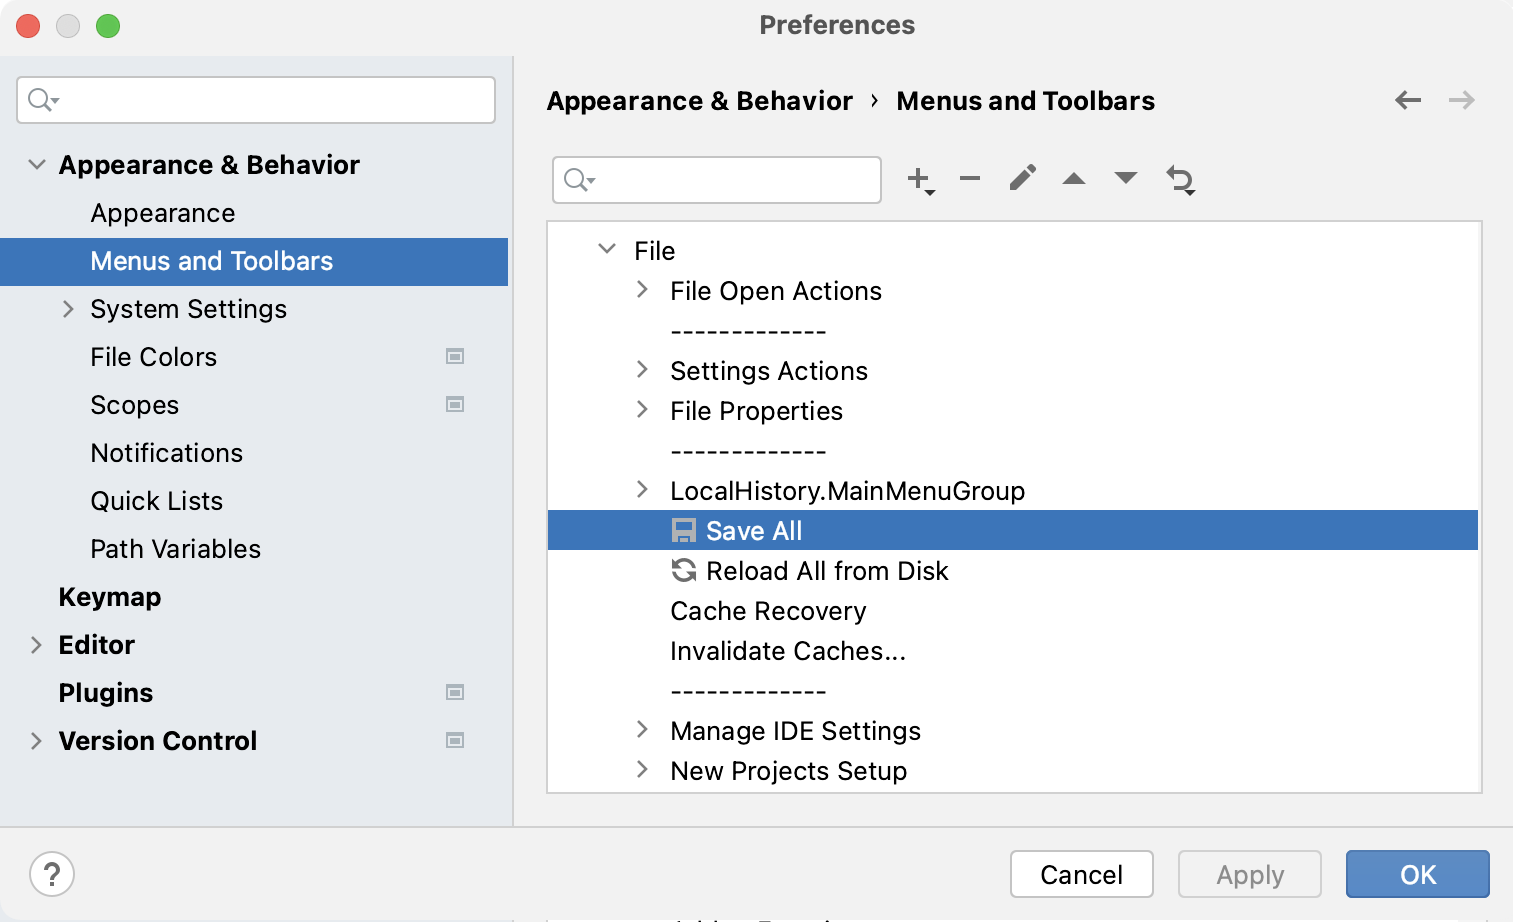Viewport: 1513px width, 922px height.
Task: Open help via the question mark icon
Action: pos(52,874)
